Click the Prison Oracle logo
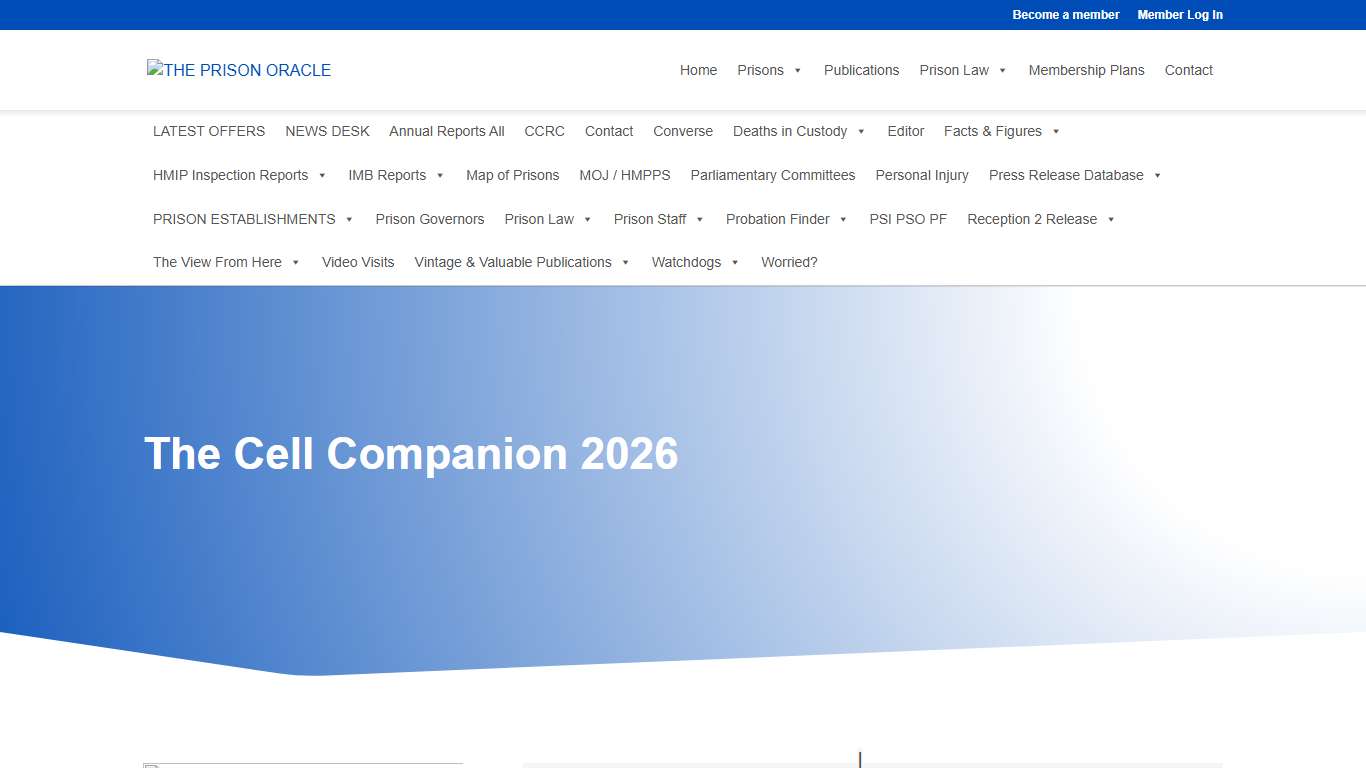 (x=238, y=70)
